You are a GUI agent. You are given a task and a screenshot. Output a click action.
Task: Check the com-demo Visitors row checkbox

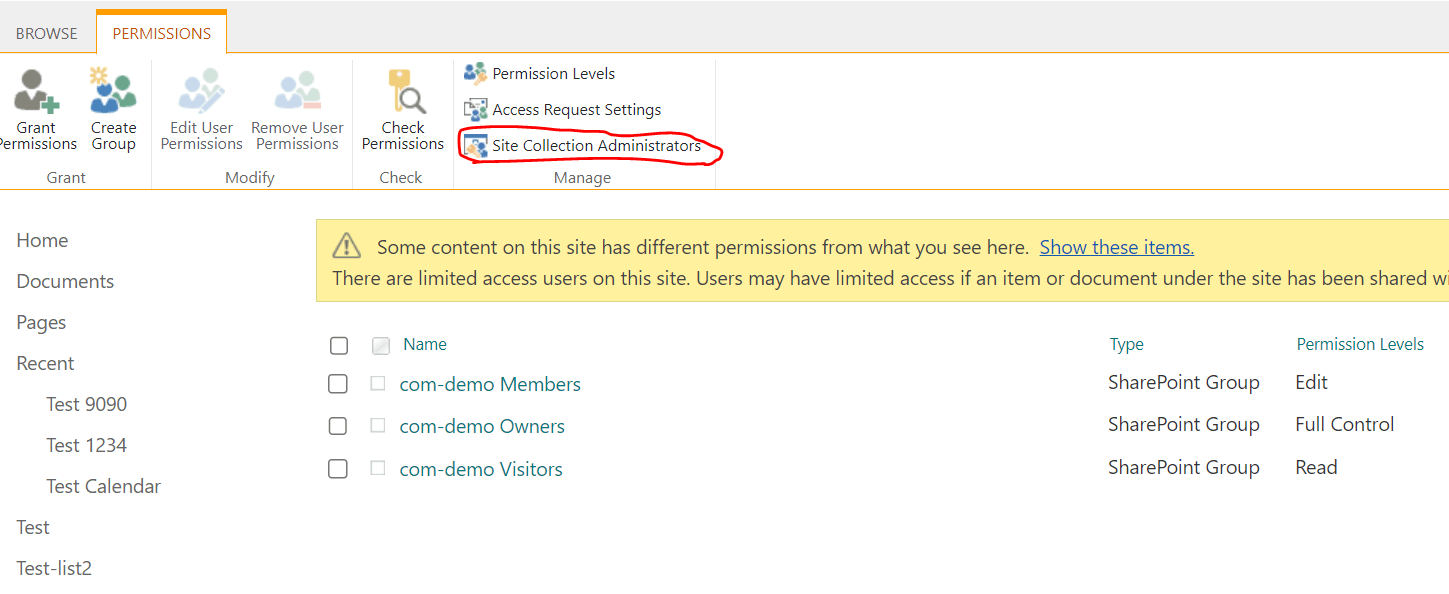coord(338,469)
